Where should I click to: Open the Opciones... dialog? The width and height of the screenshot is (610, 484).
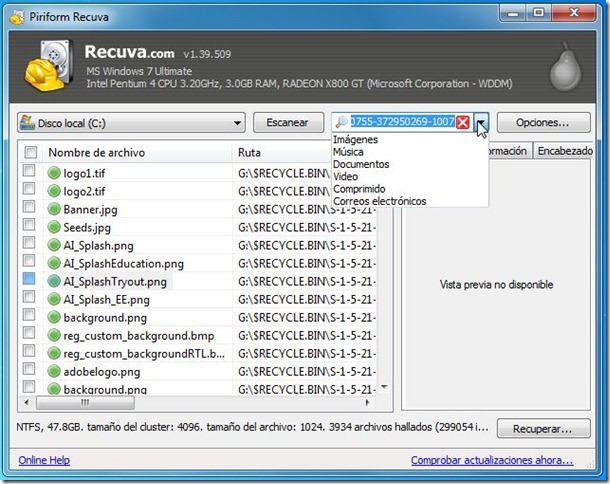(x=543, y=123)
